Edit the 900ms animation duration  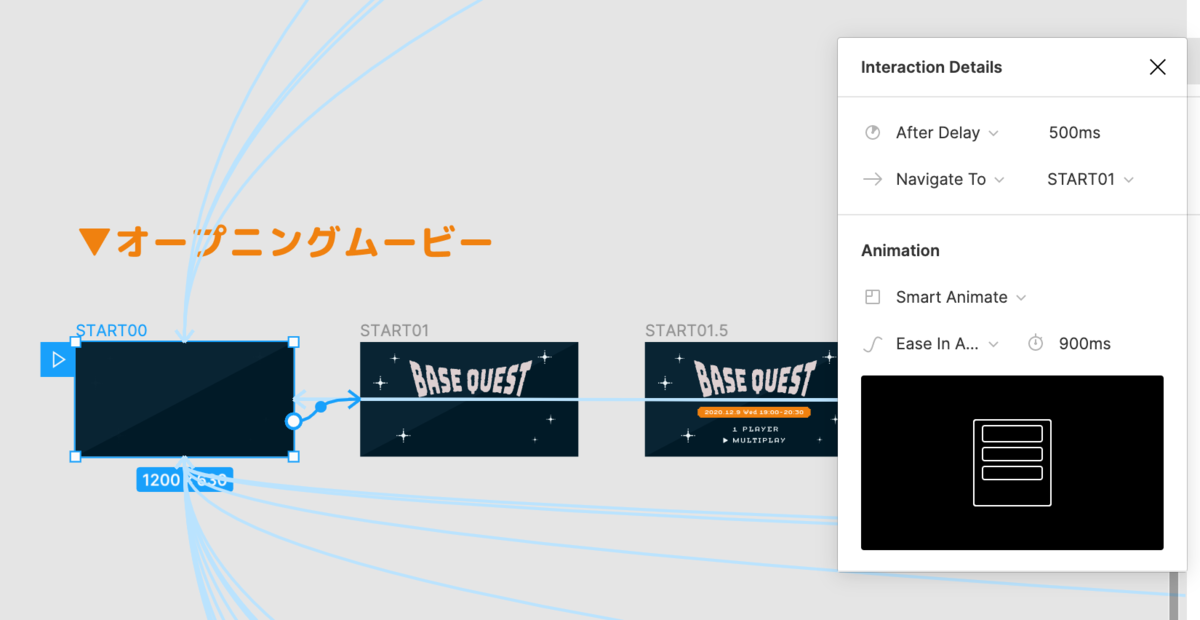1084,344
